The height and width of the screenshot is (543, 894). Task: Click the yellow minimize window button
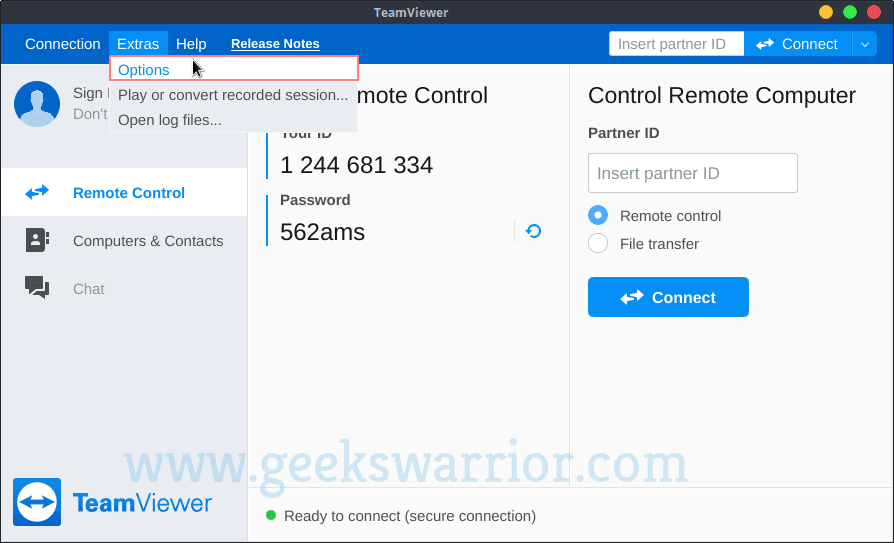[x=826, y=12]
